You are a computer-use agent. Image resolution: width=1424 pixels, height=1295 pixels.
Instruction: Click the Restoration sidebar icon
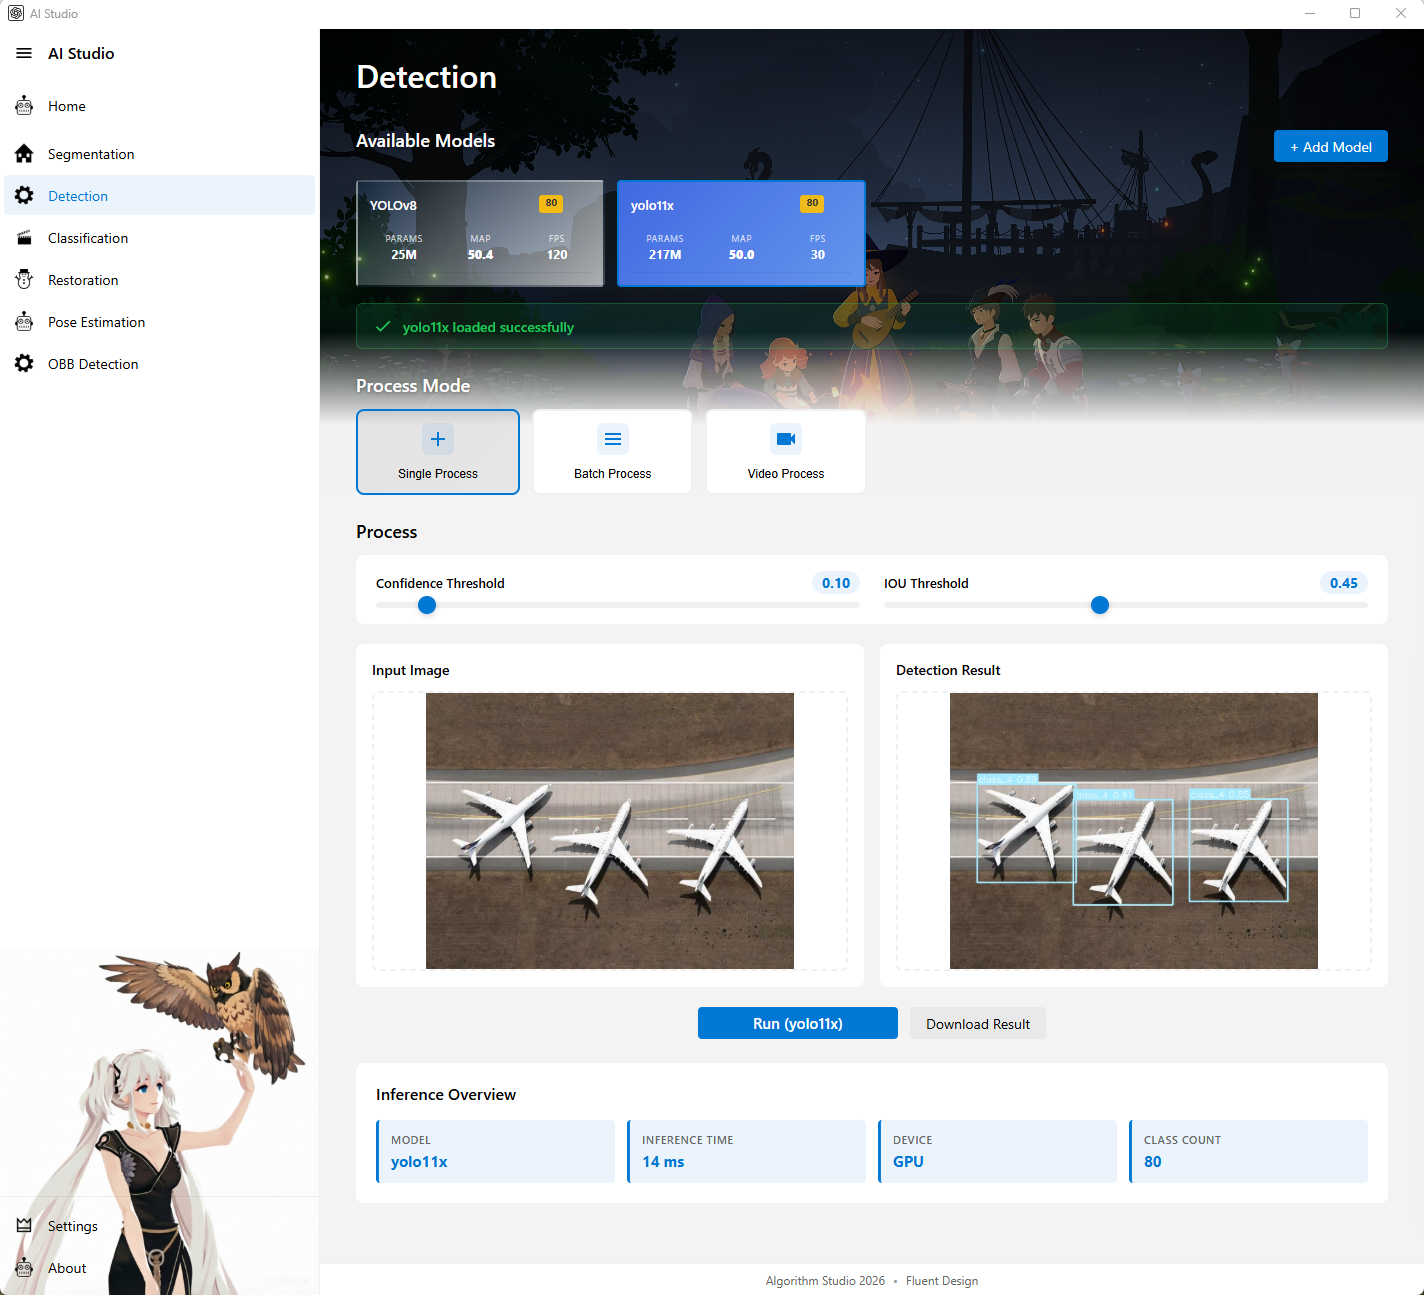tap(24, 280)
